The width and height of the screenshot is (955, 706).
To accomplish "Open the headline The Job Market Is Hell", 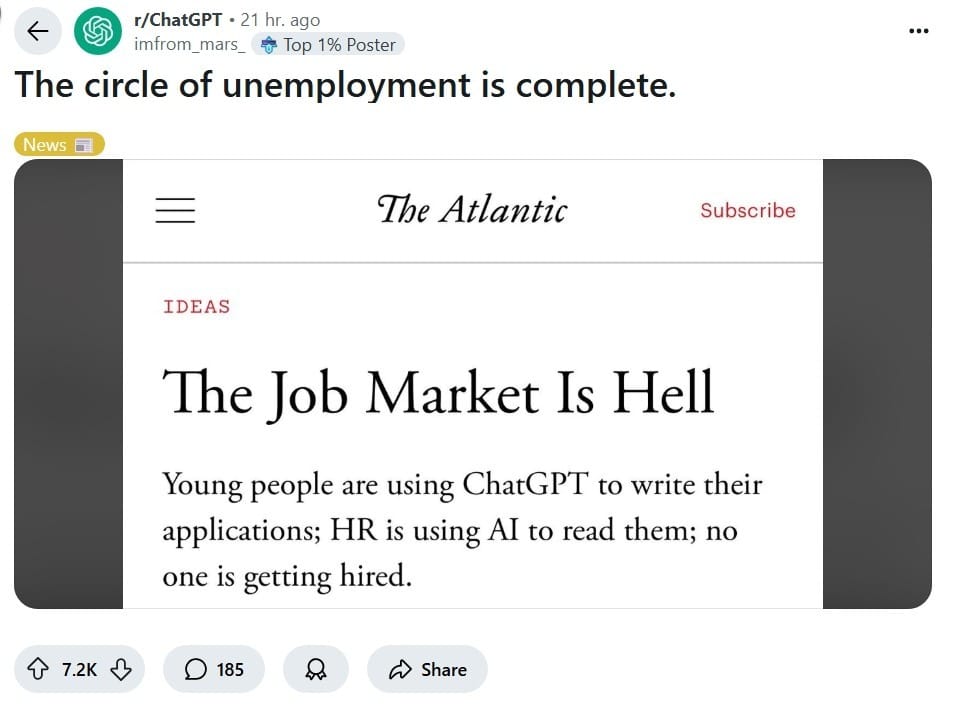I will [437, 393].
